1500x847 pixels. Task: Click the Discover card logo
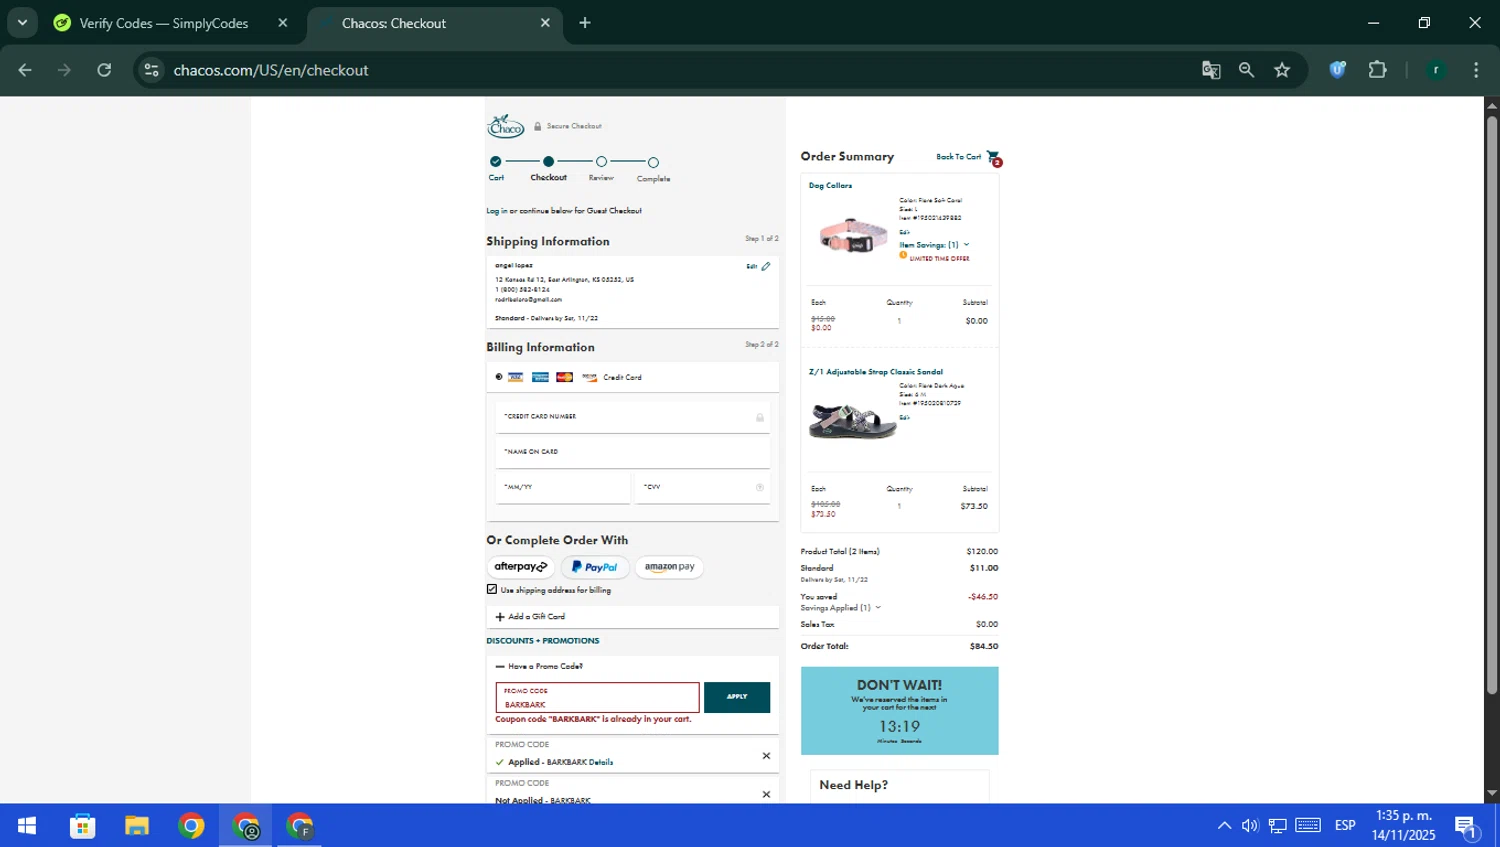click(x=589, y=377)
